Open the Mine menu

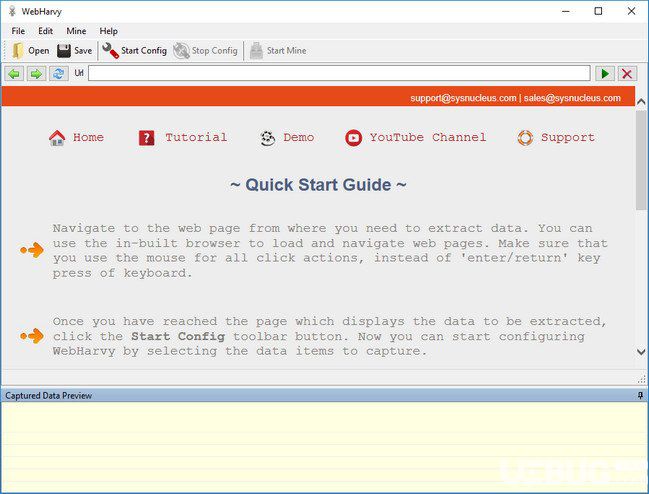(x=76, y=31)
